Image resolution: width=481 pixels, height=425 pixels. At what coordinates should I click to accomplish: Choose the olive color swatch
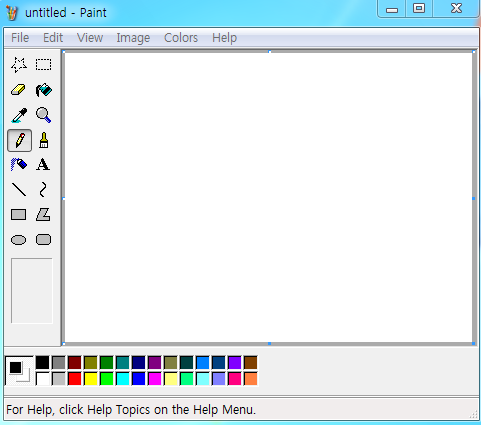(91, 363)
